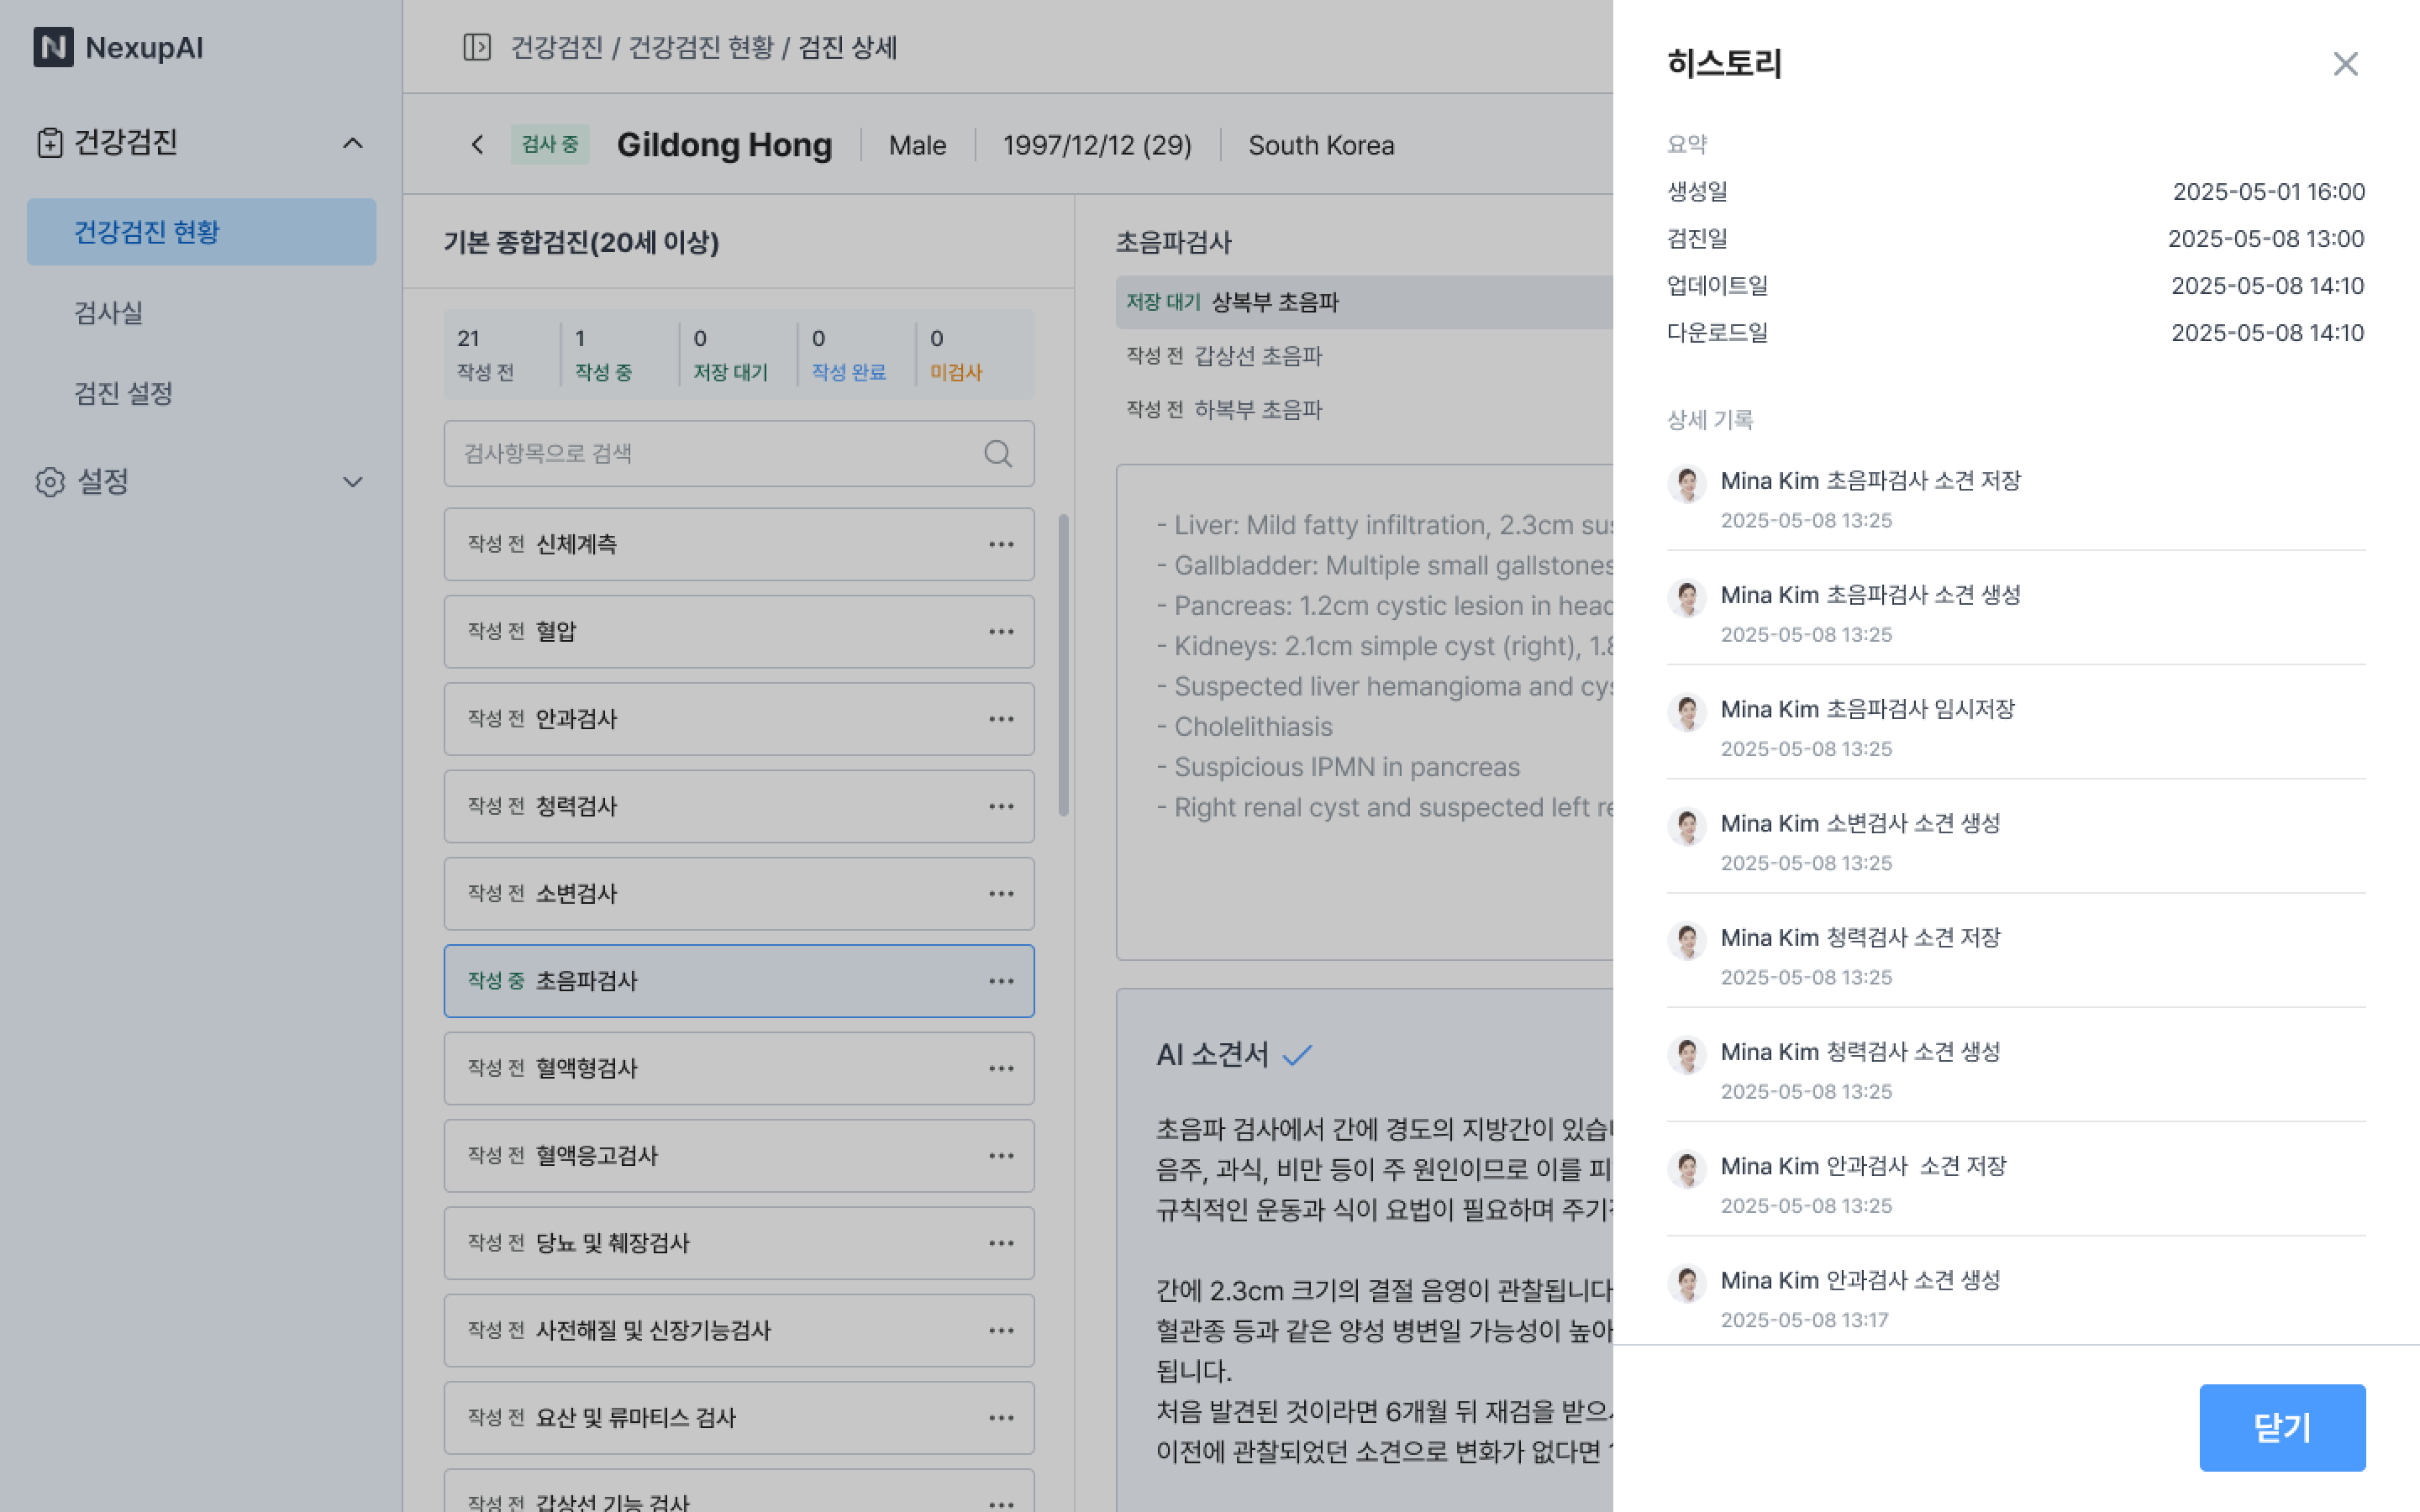The height and width of the screenshot is (1512, 2420).
Task: Click the search magnifier icon in 검사항목 field
Action: coord(997,454)
